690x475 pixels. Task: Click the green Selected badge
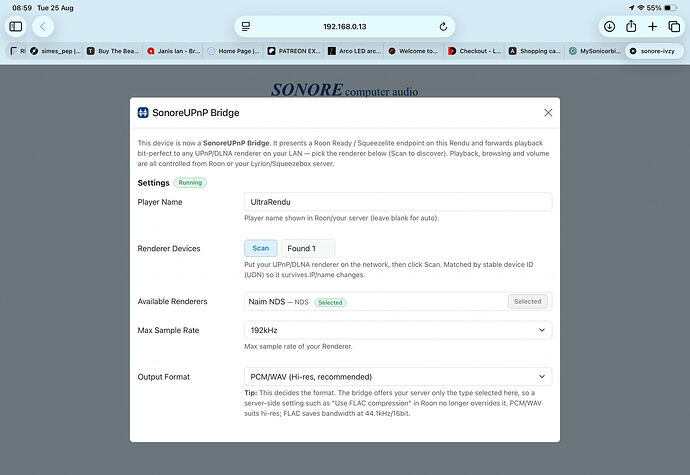coord(330,302)
